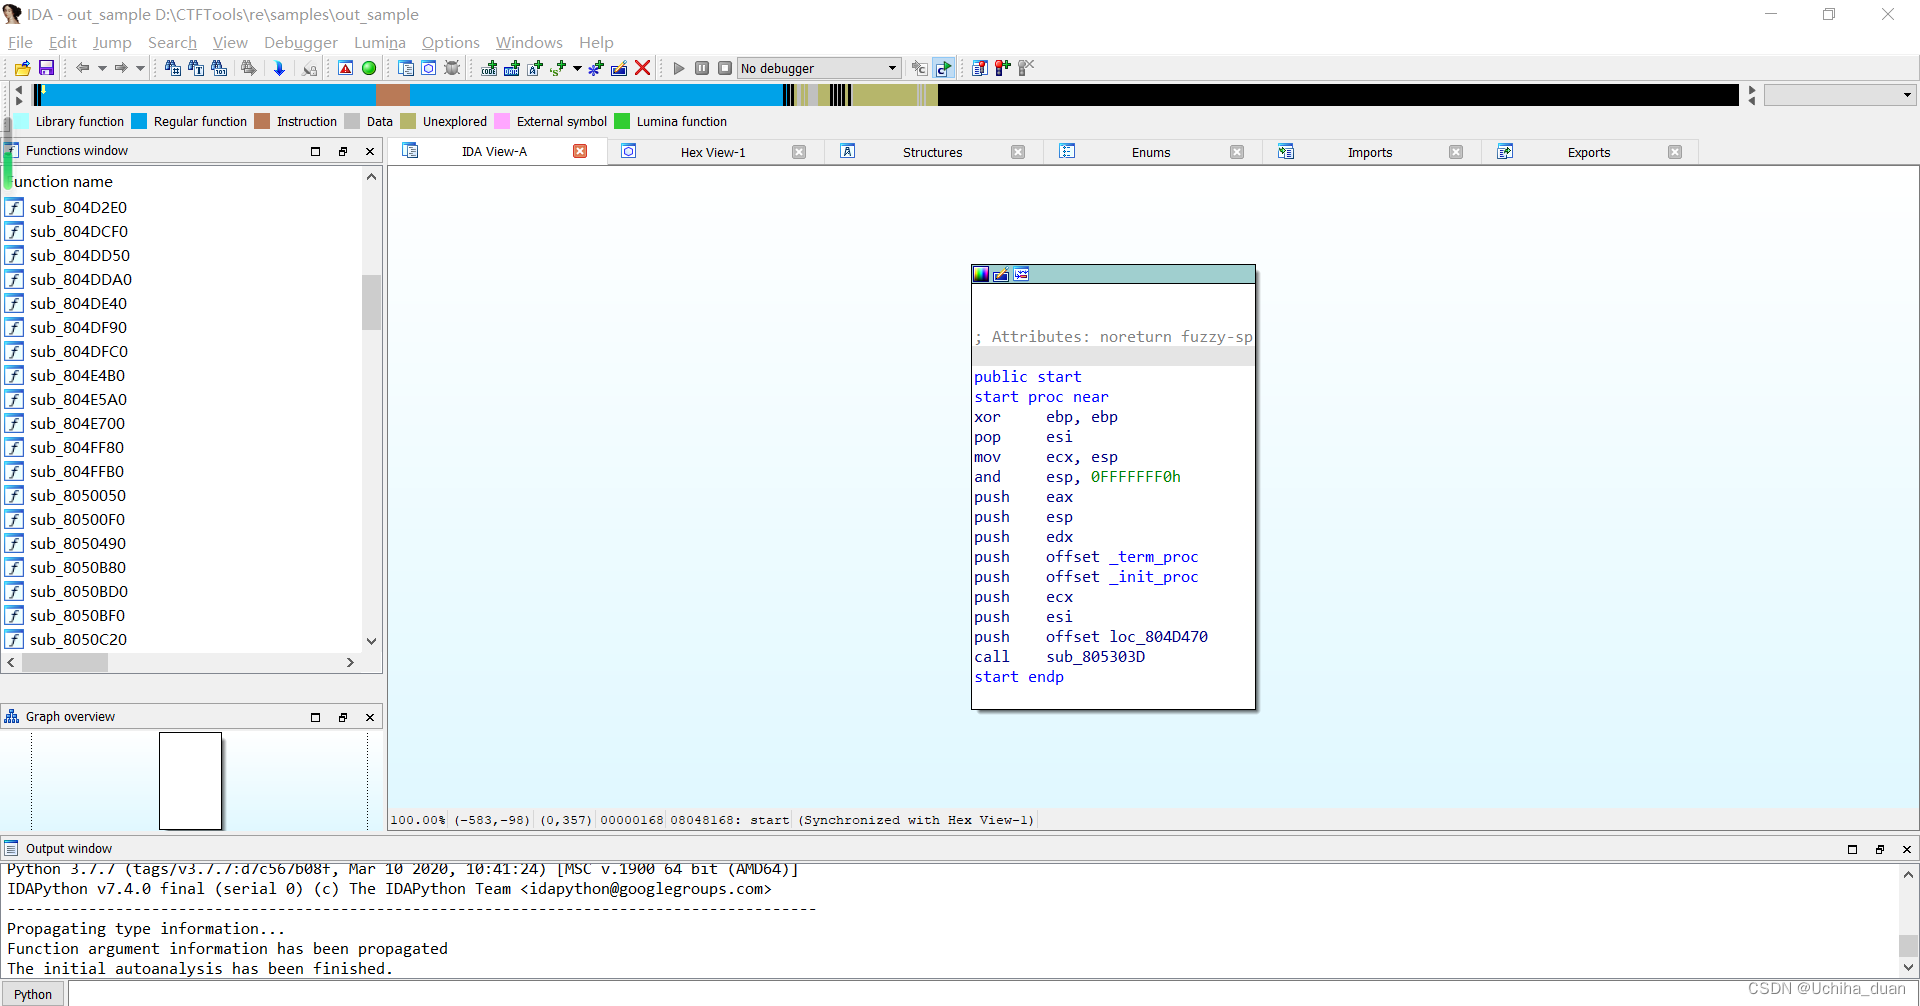Click the highlighted C refresh toolbar icon
This screenshot has width=1920, height=1006.
coord(943,68)
